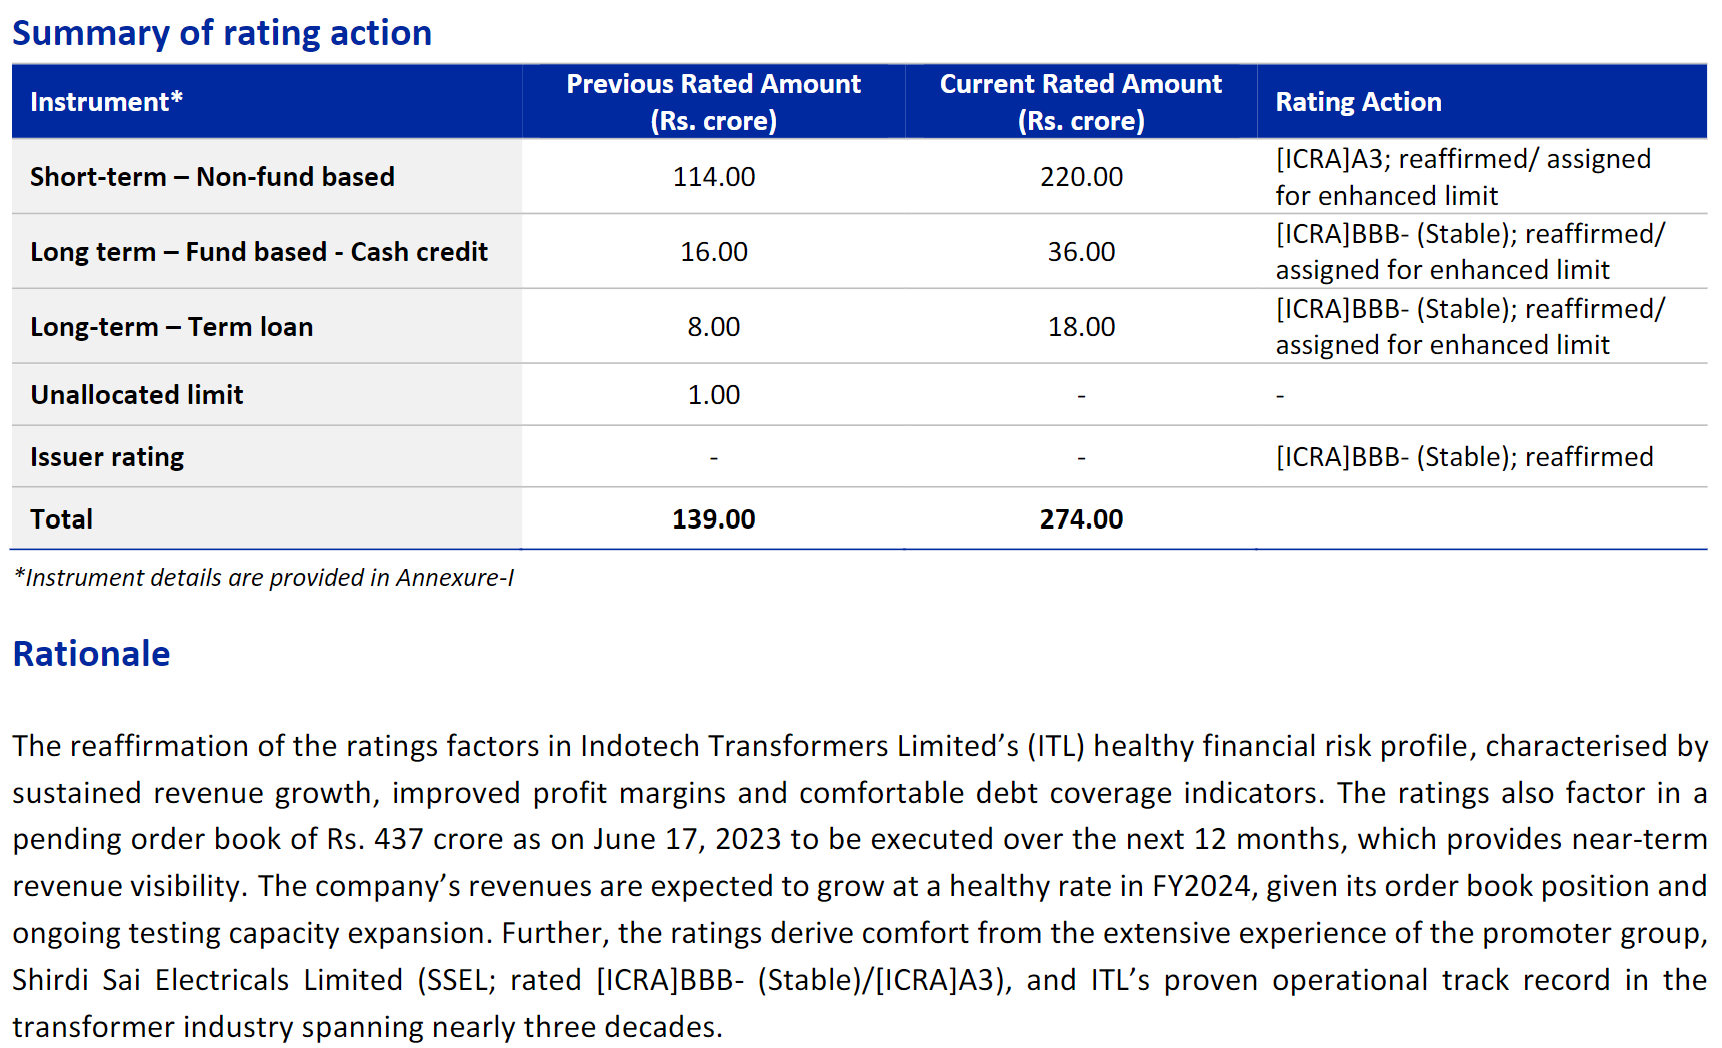Select the "Issuer rating" row label
This screenshot has height=1048, width=1722.
coord(107,457)
